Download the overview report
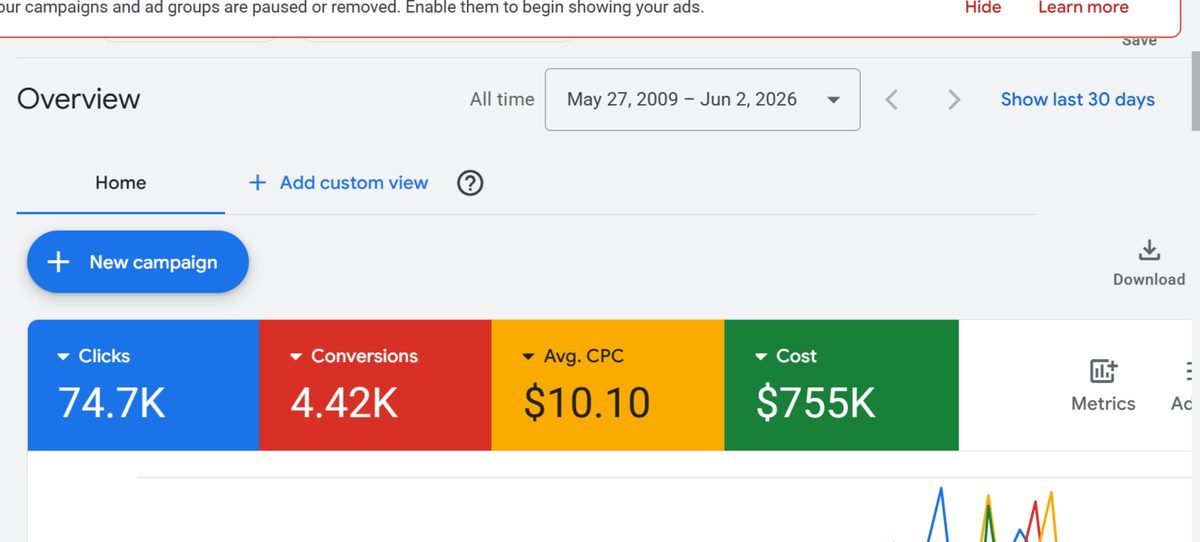Screen dimensions: 1200x542 pyautogui.click(x=1149, y=263)
